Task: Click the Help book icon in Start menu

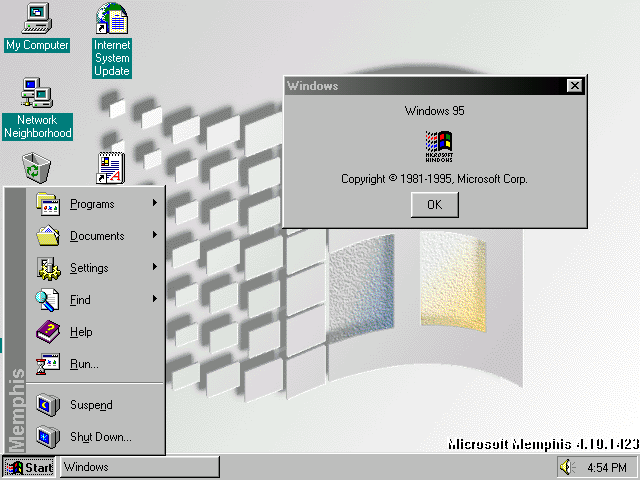Action: point(48,332)
